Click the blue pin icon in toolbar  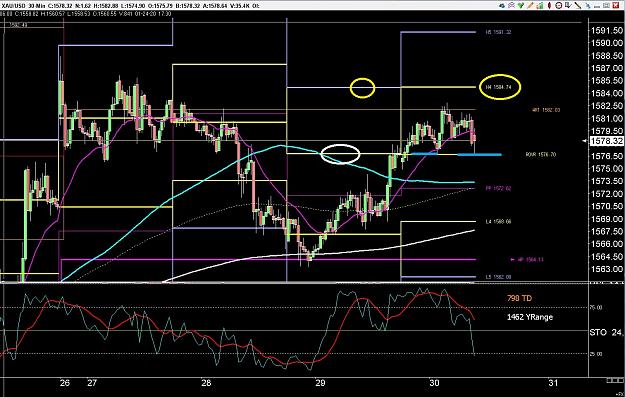[x=588, y=6]
